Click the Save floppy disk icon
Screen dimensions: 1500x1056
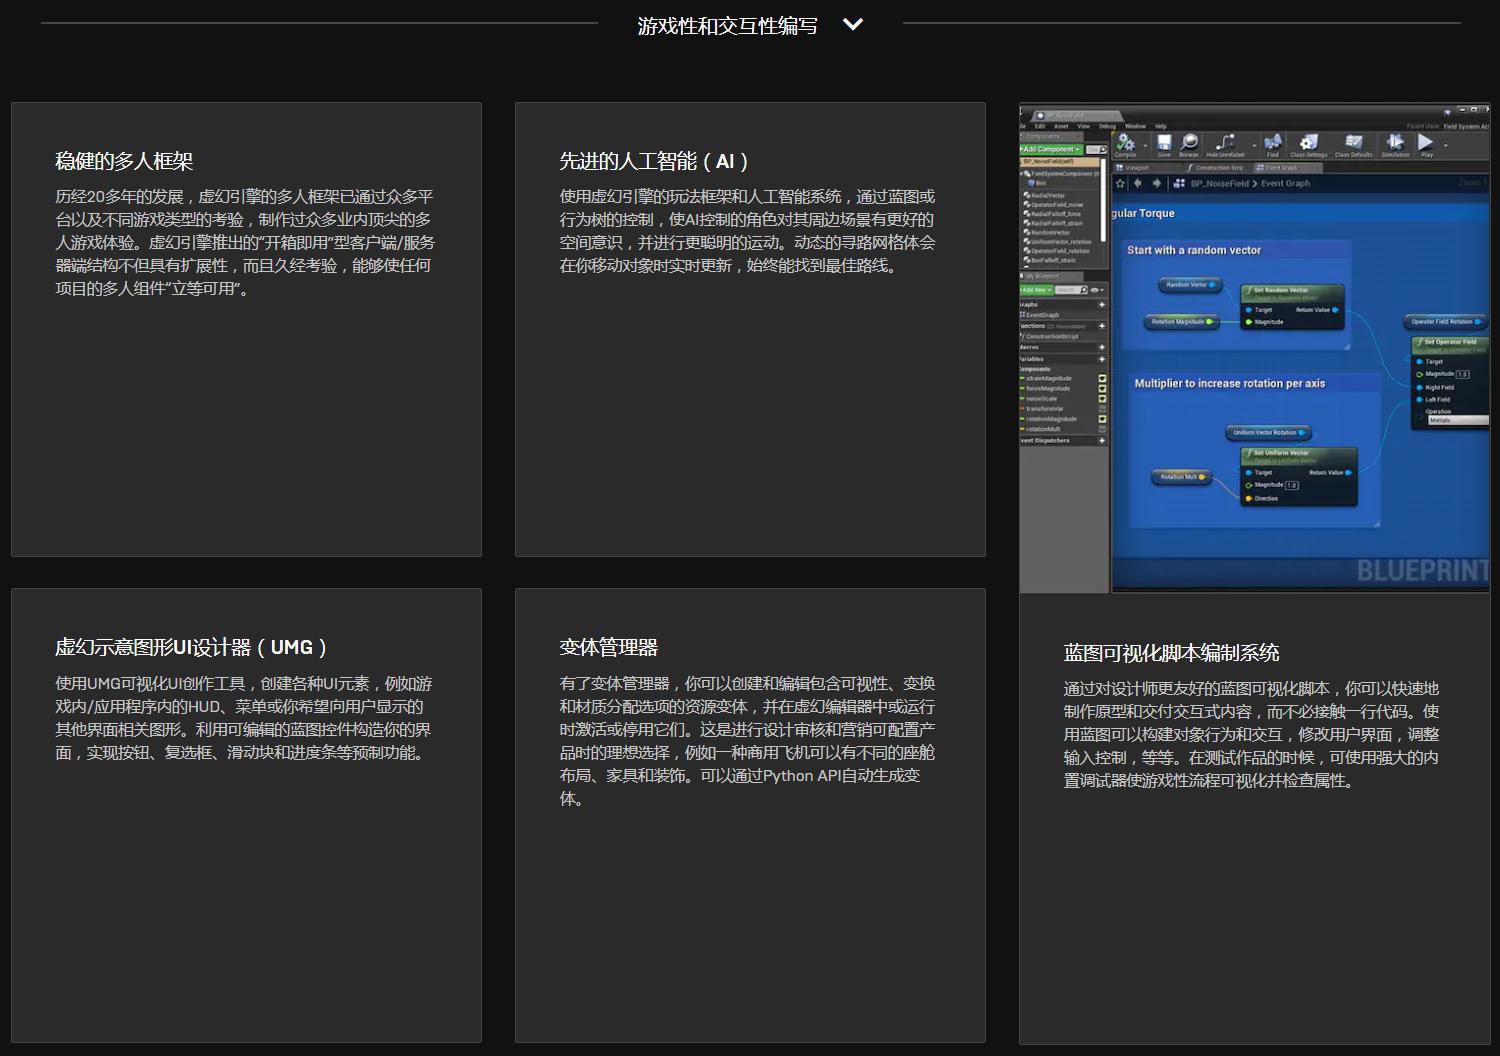click(x=1164, y=143)
